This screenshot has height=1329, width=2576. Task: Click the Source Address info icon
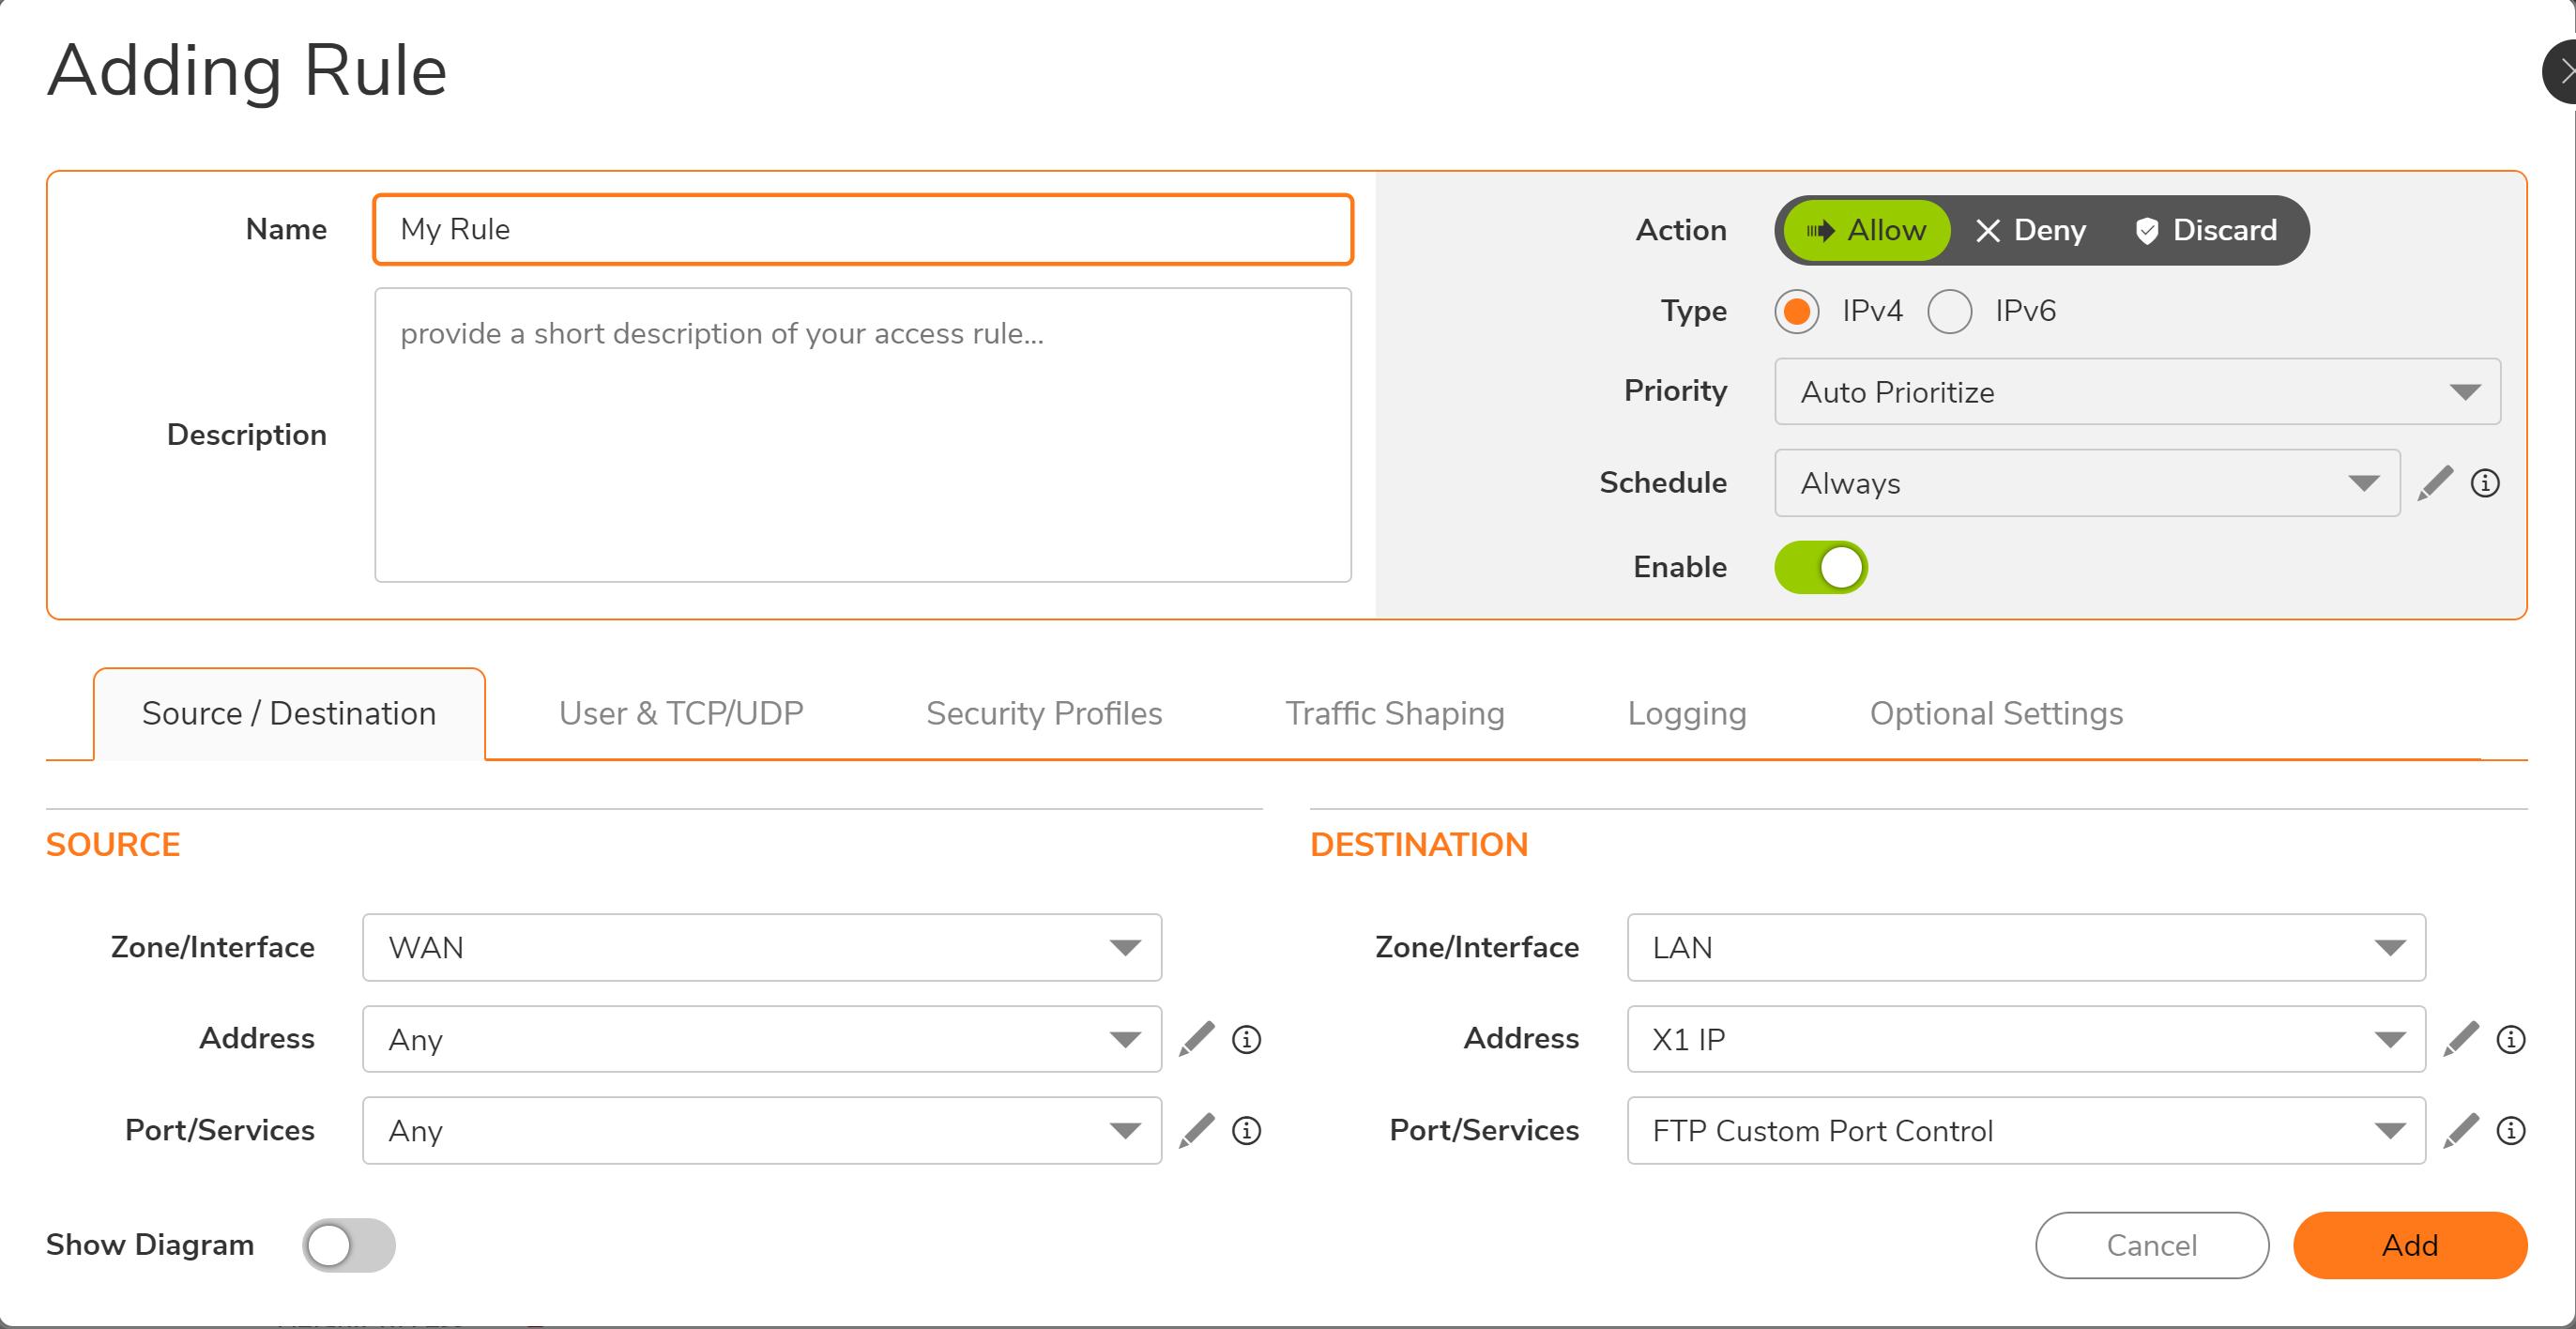tap(1246, 1039)
